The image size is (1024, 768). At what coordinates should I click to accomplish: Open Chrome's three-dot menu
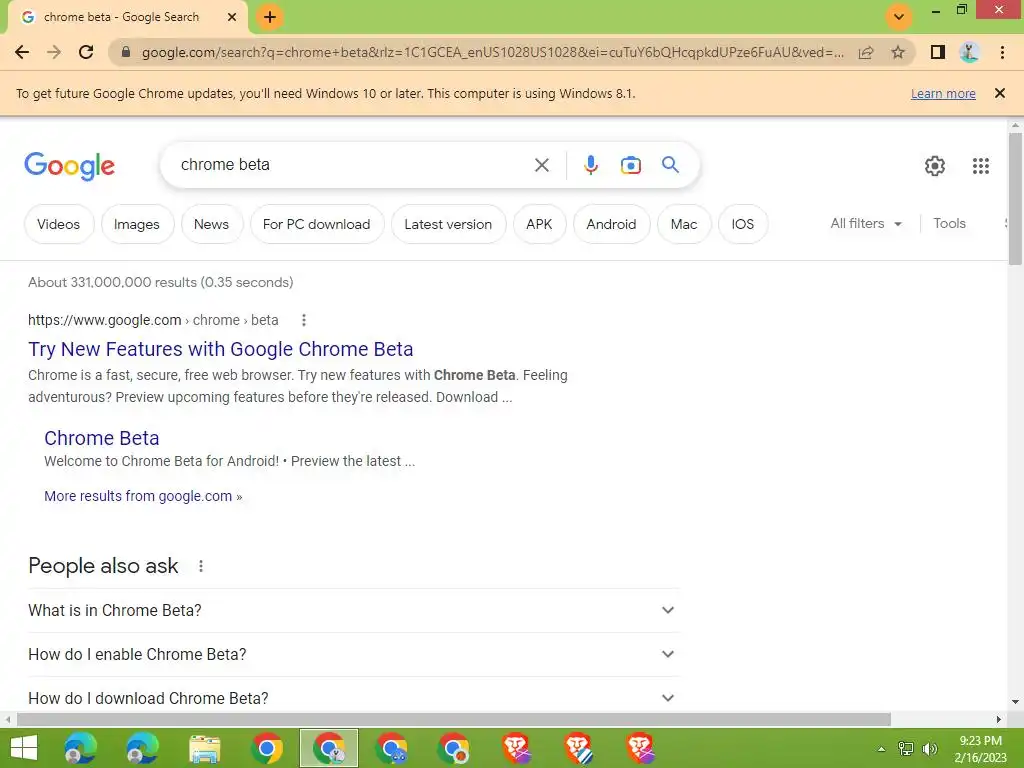(1002, 52)
